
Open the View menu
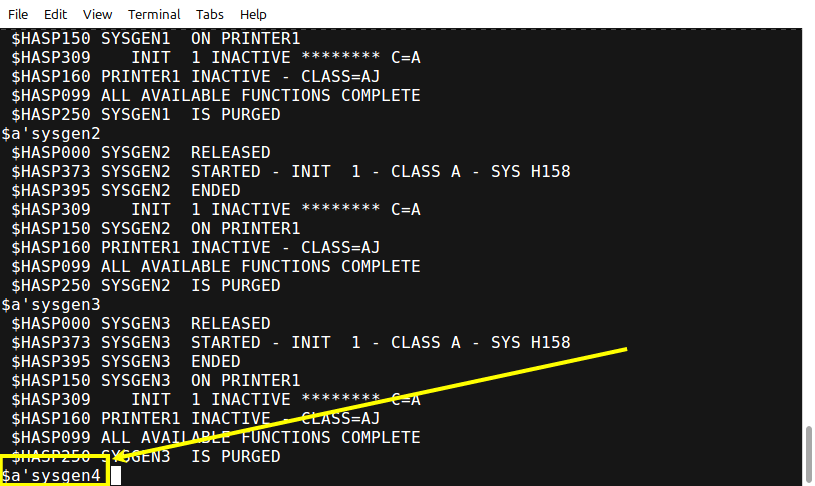[97, 15]
